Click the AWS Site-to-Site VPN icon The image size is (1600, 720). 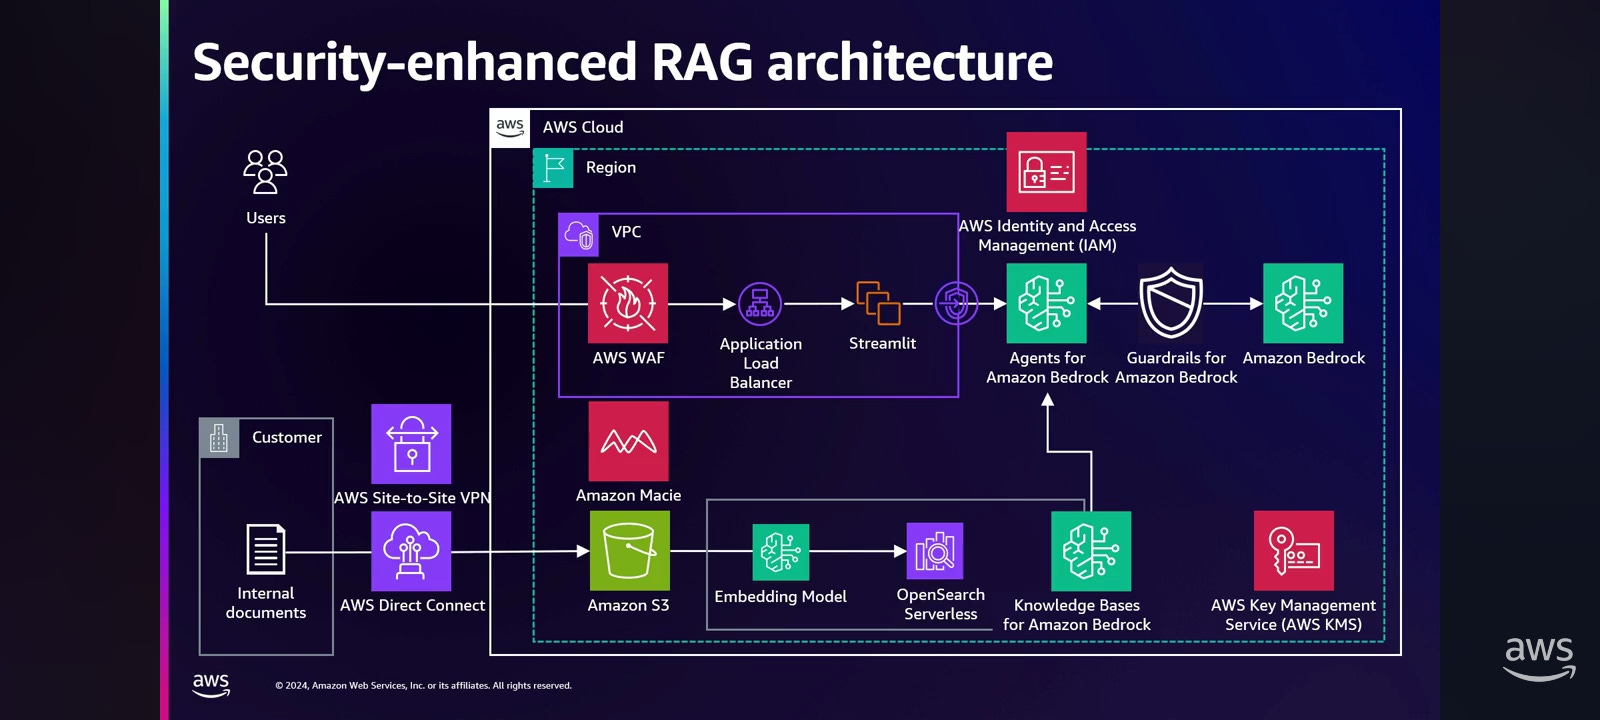tap(411, 444)
